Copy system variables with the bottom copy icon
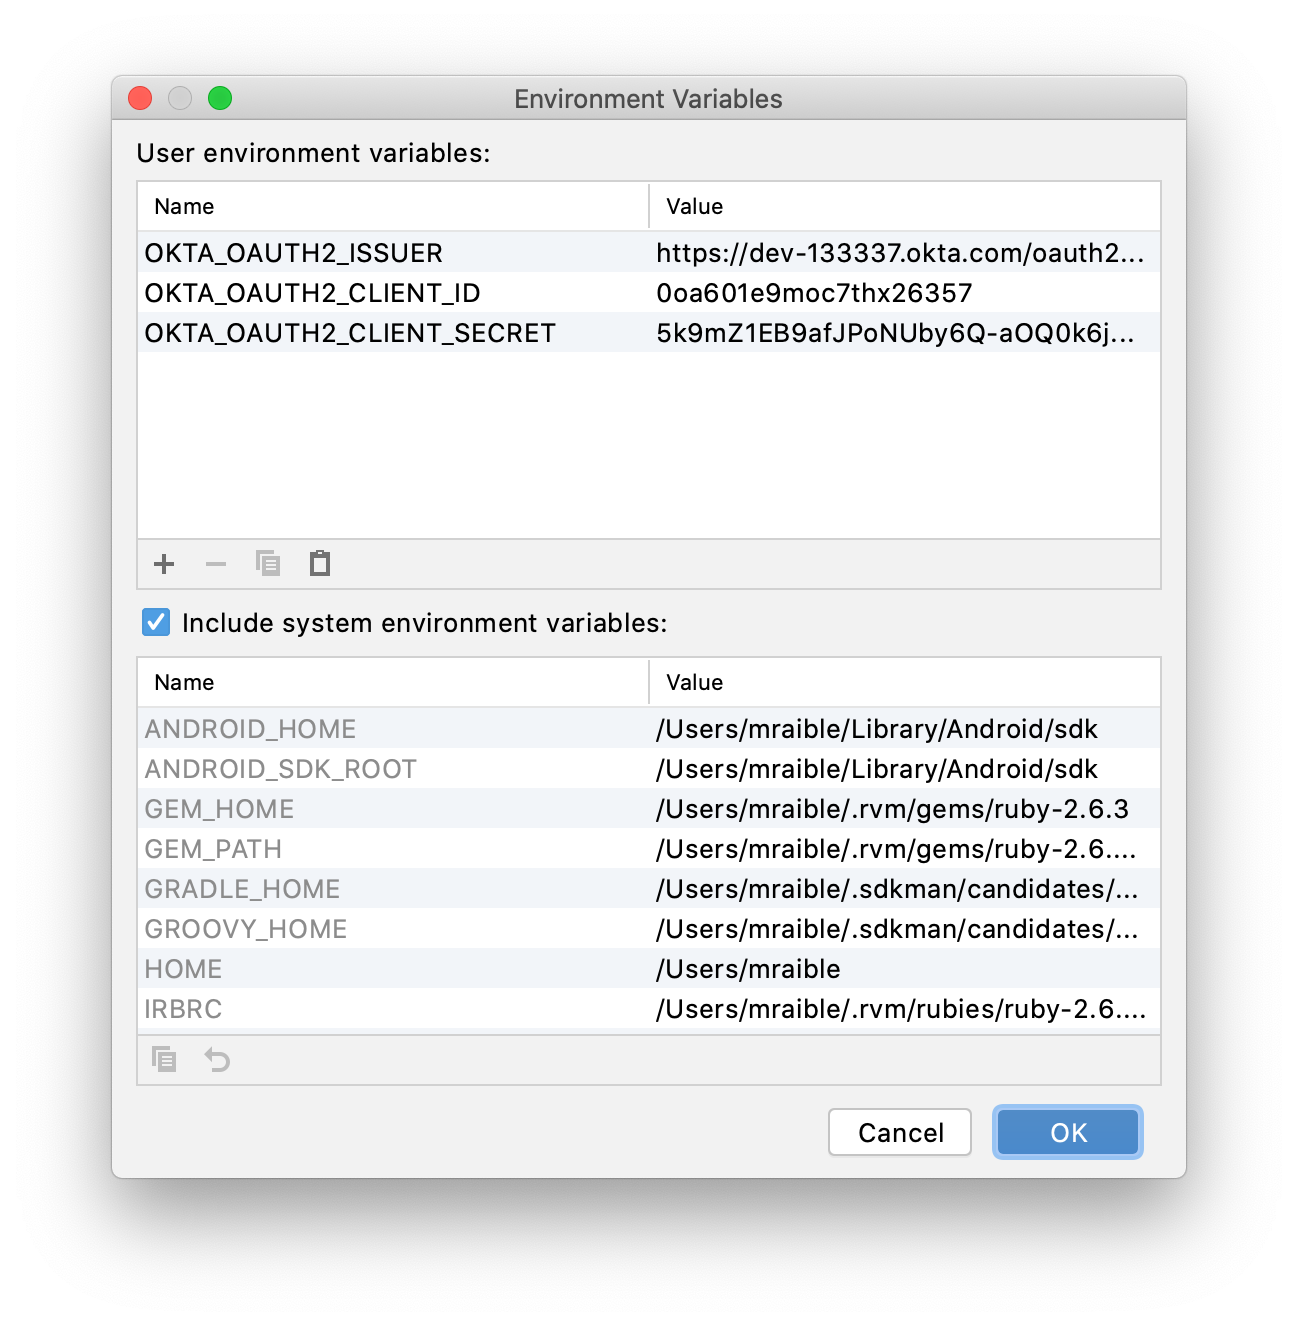Screen dimensions: 1298x1326 click(164, 1059)
